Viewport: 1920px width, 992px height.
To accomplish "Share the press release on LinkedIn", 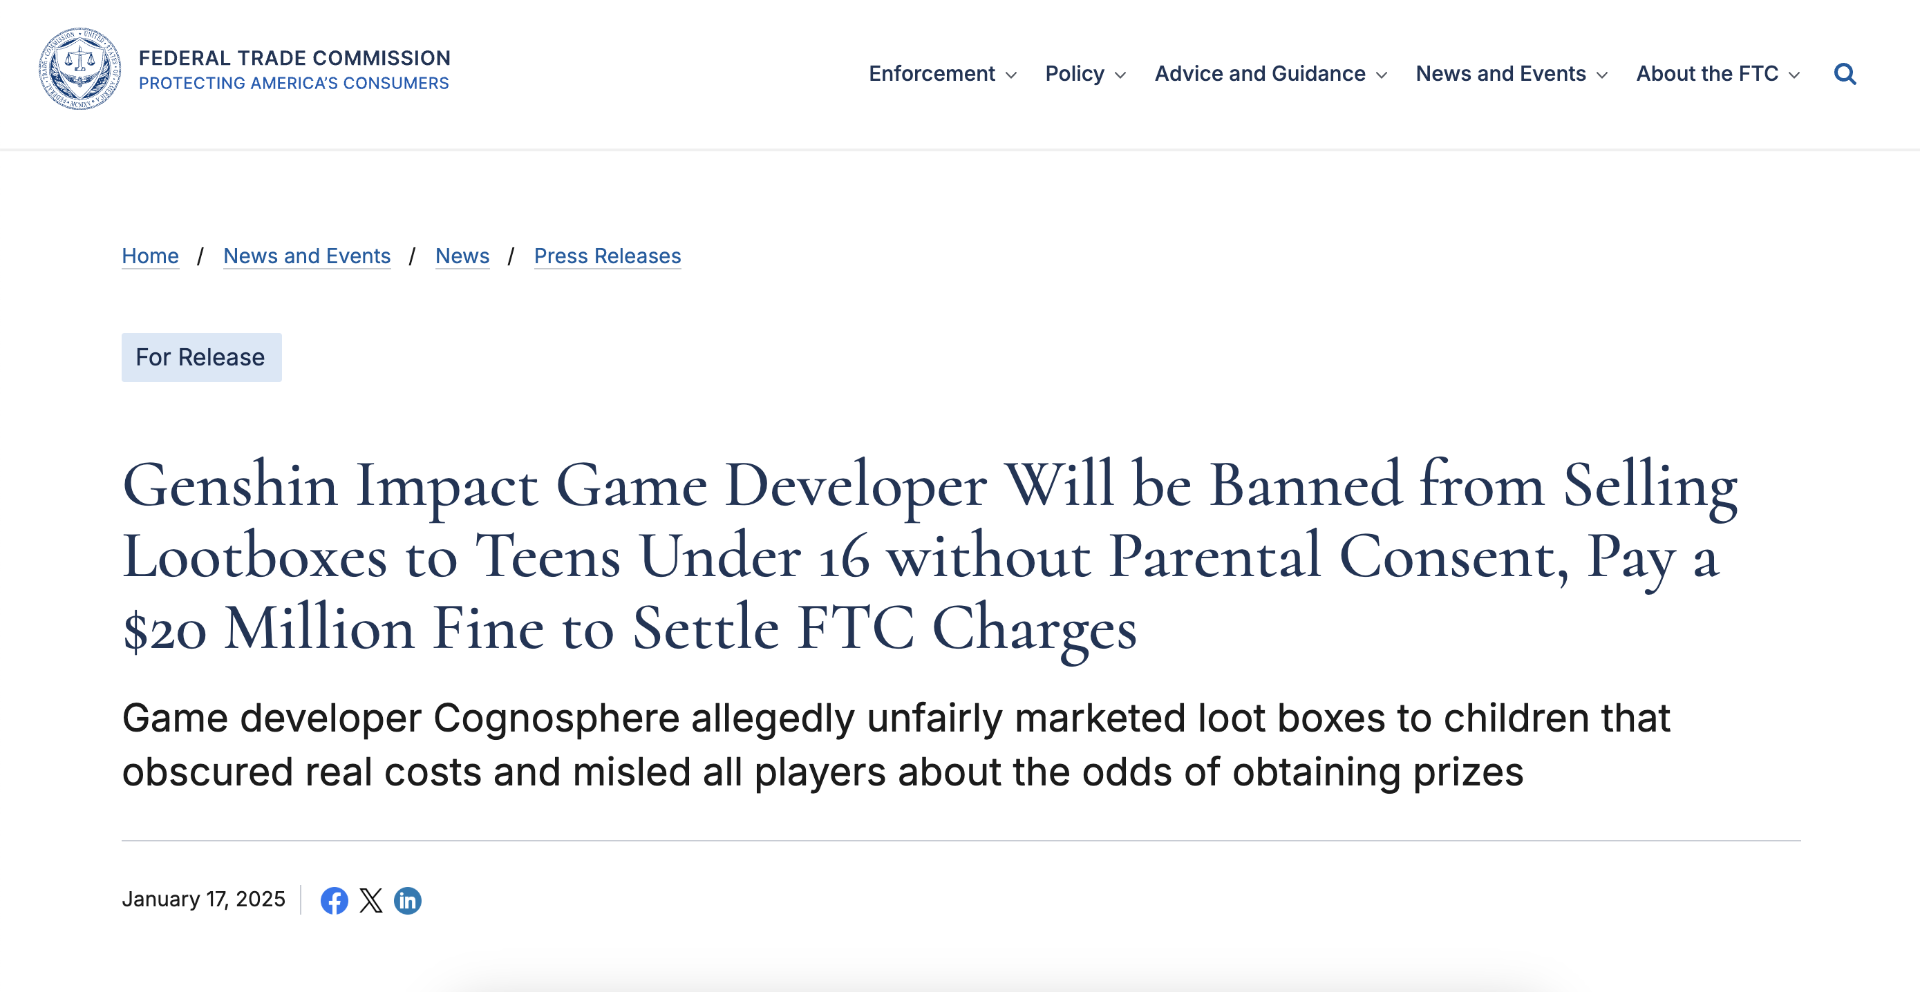I will coord(408,901).
